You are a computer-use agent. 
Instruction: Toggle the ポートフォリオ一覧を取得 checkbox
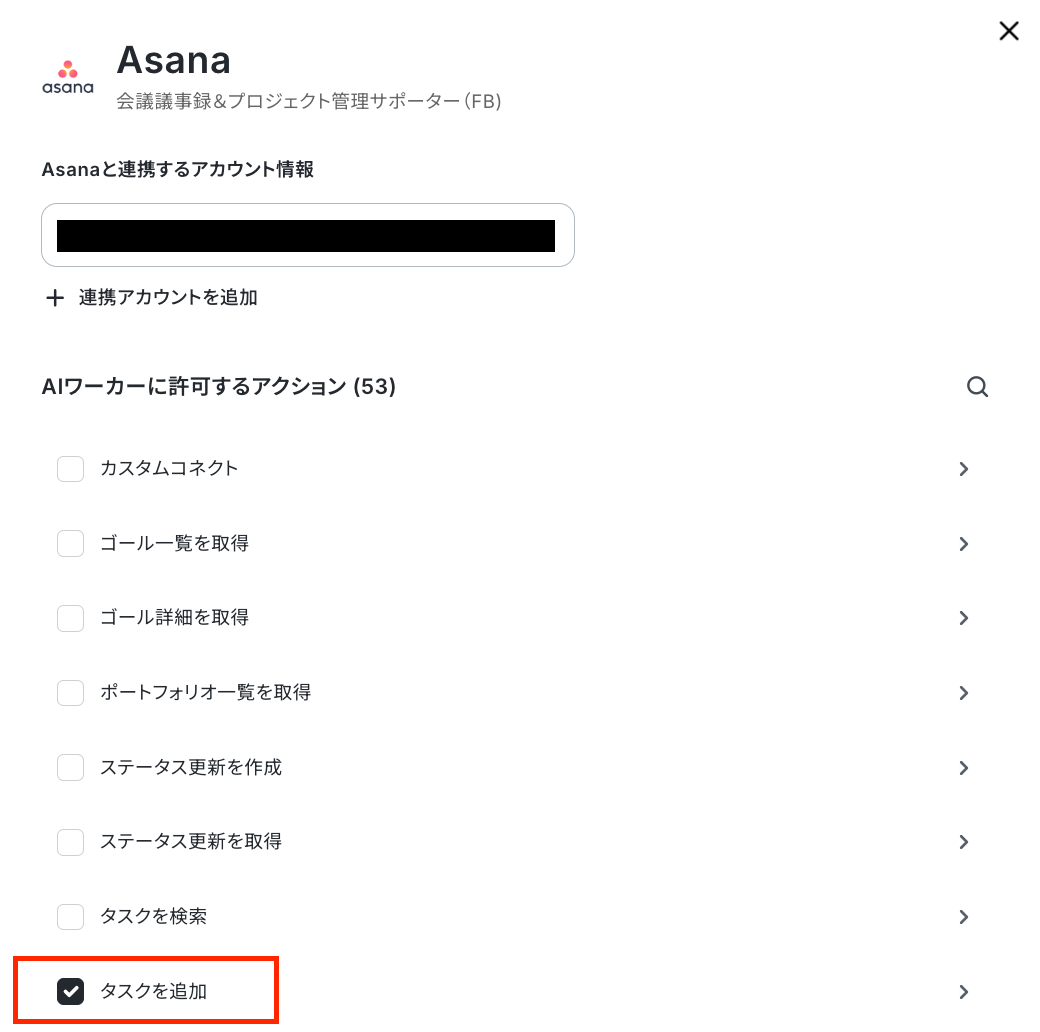(x=70, y=693)
